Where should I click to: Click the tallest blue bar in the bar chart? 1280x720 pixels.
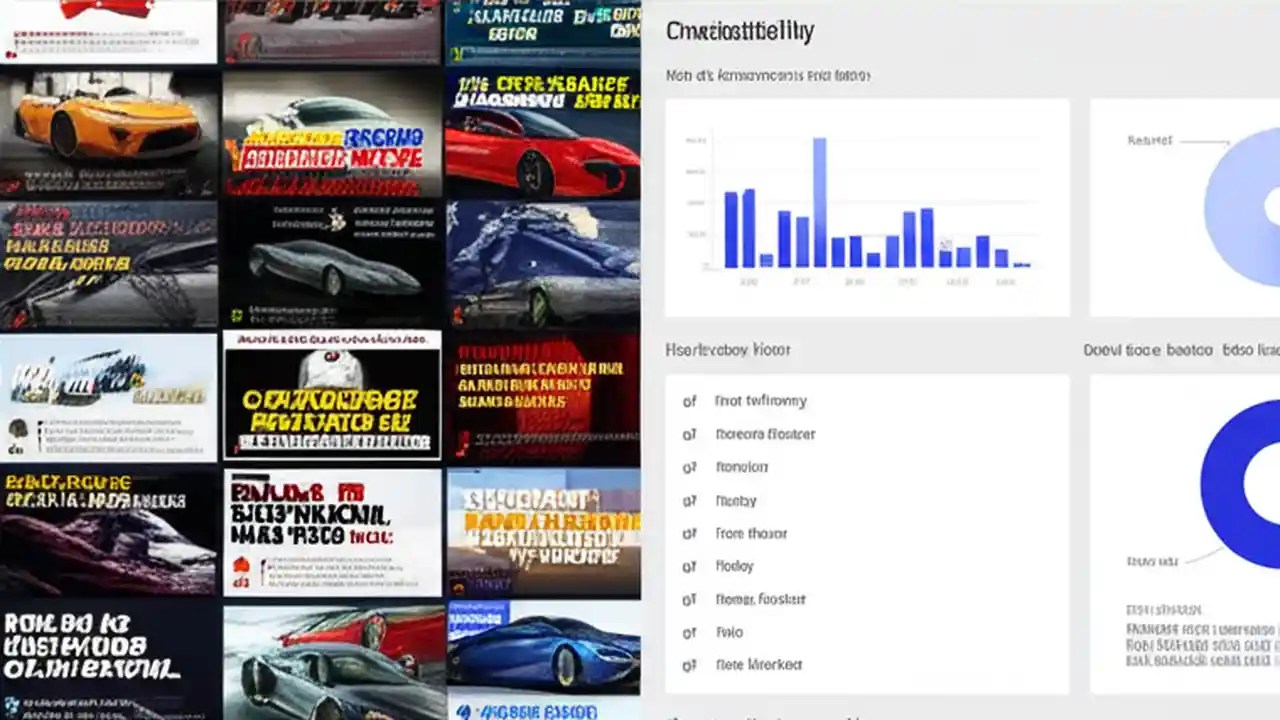click(822, 200)
